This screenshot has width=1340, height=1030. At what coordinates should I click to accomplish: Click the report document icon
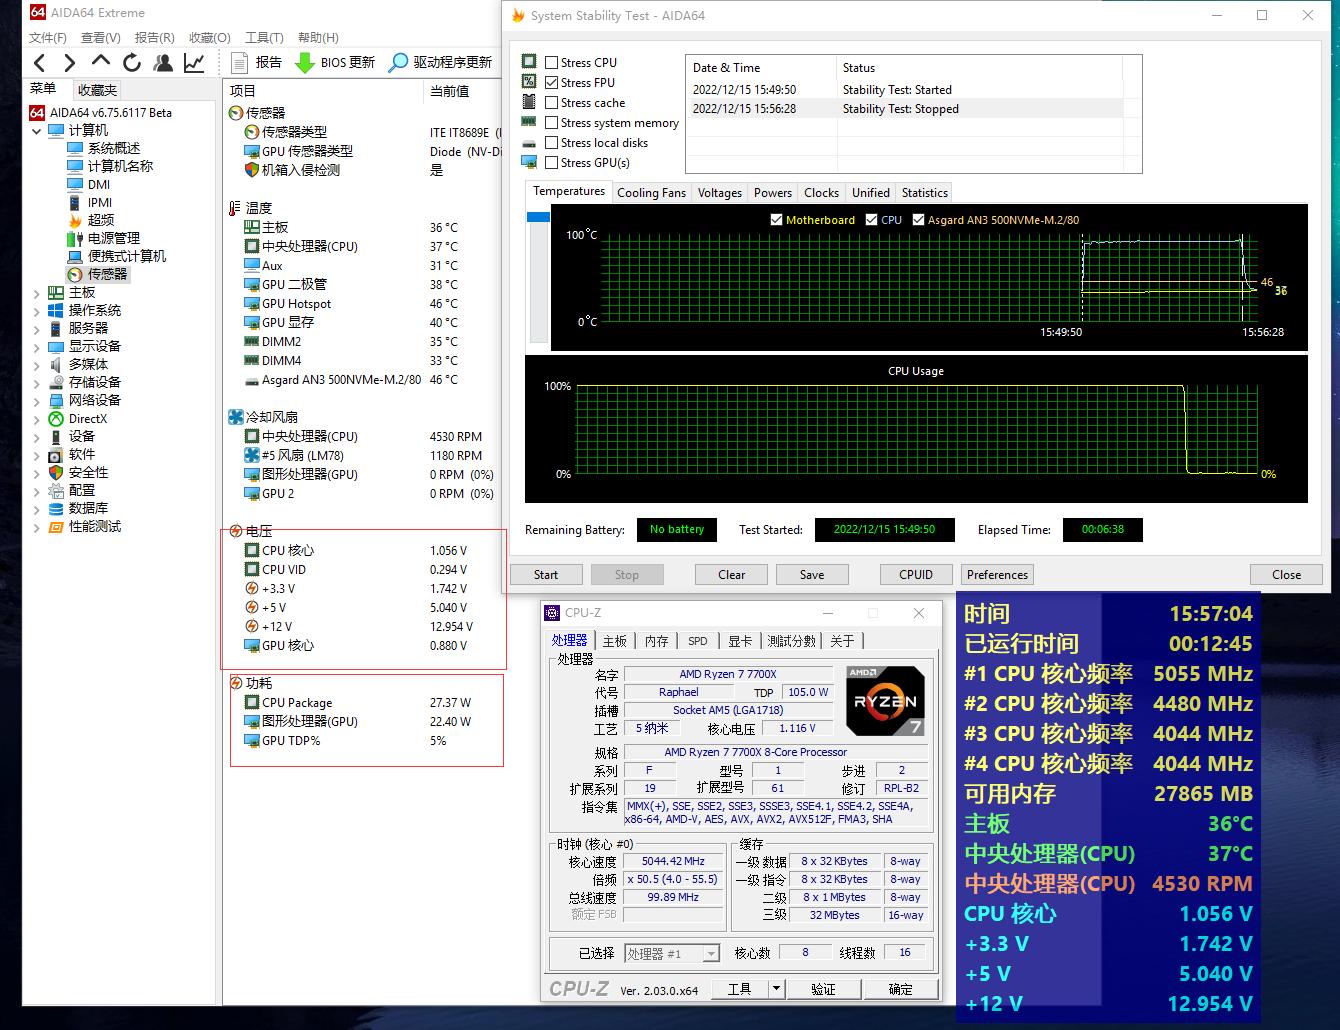[x=240, y=63]
